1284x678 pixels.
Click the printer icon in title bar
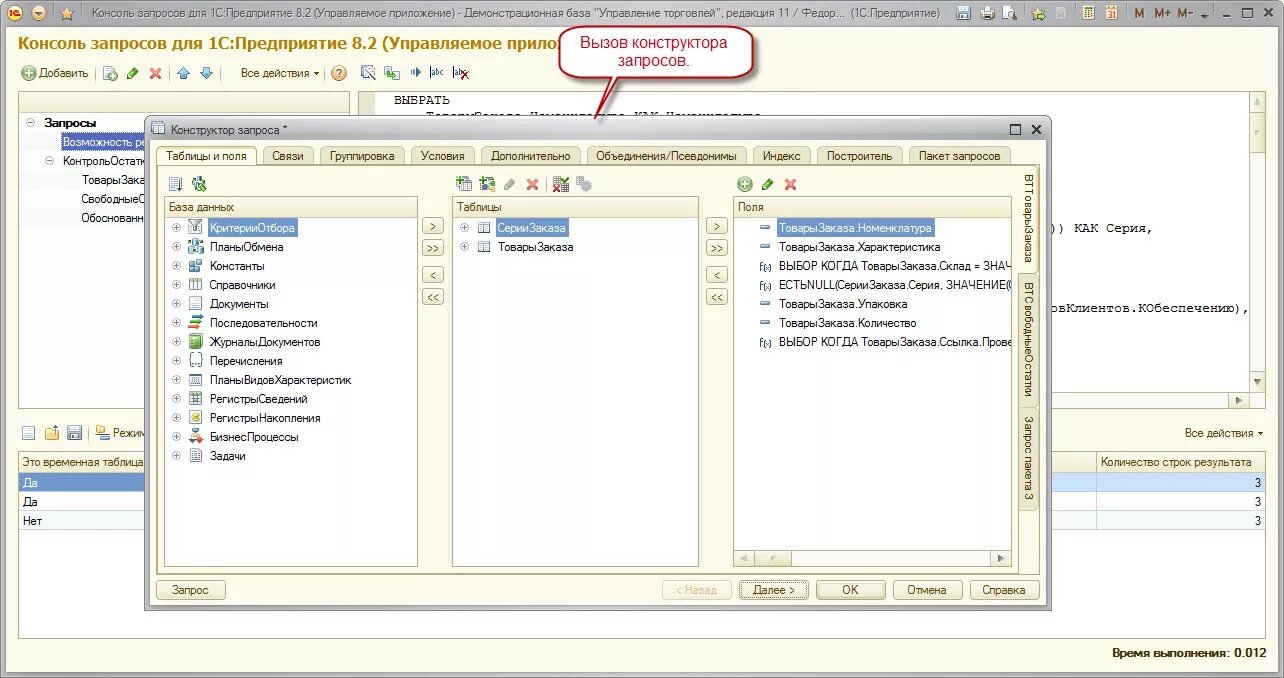point(988,13)
